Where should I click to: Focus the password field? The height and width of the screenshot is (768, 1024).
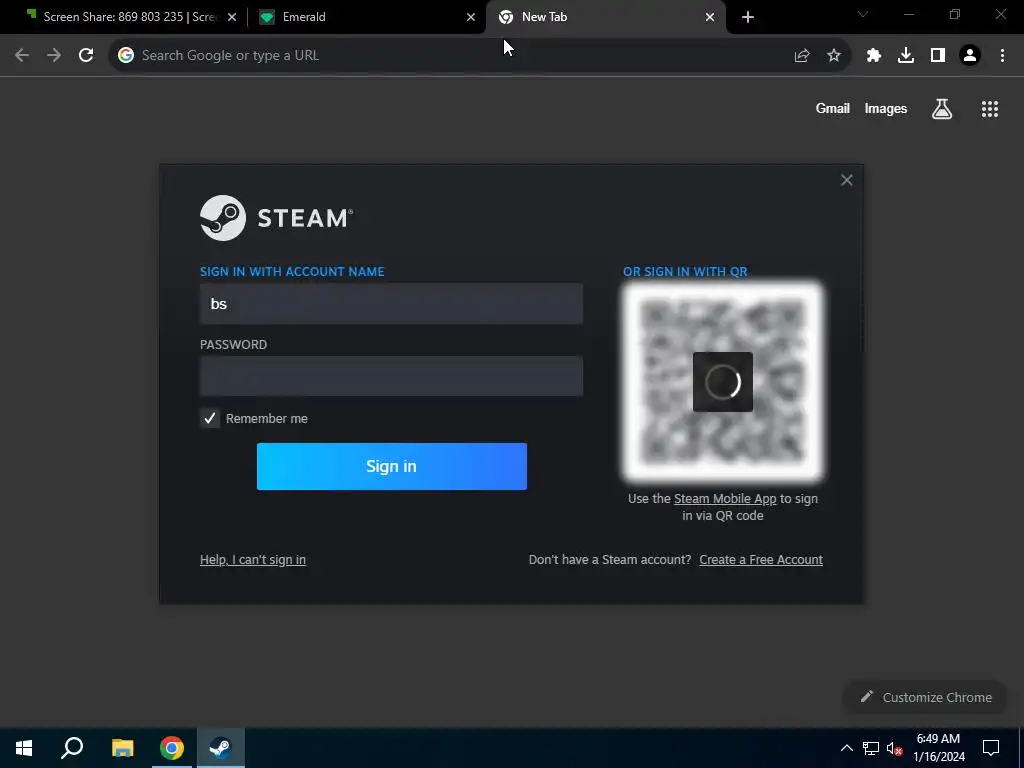[391, 376]
